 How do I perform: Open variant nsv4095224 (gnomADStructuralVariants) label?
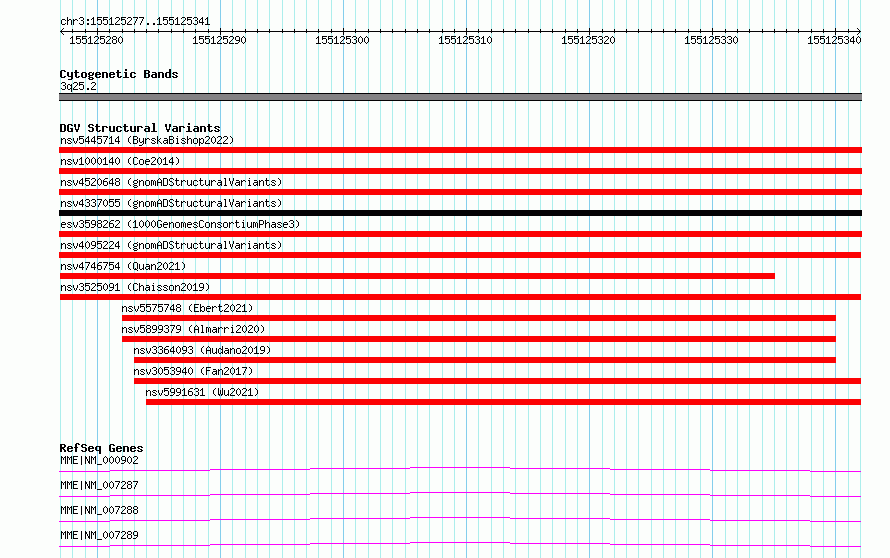click(x=171, y=245)
